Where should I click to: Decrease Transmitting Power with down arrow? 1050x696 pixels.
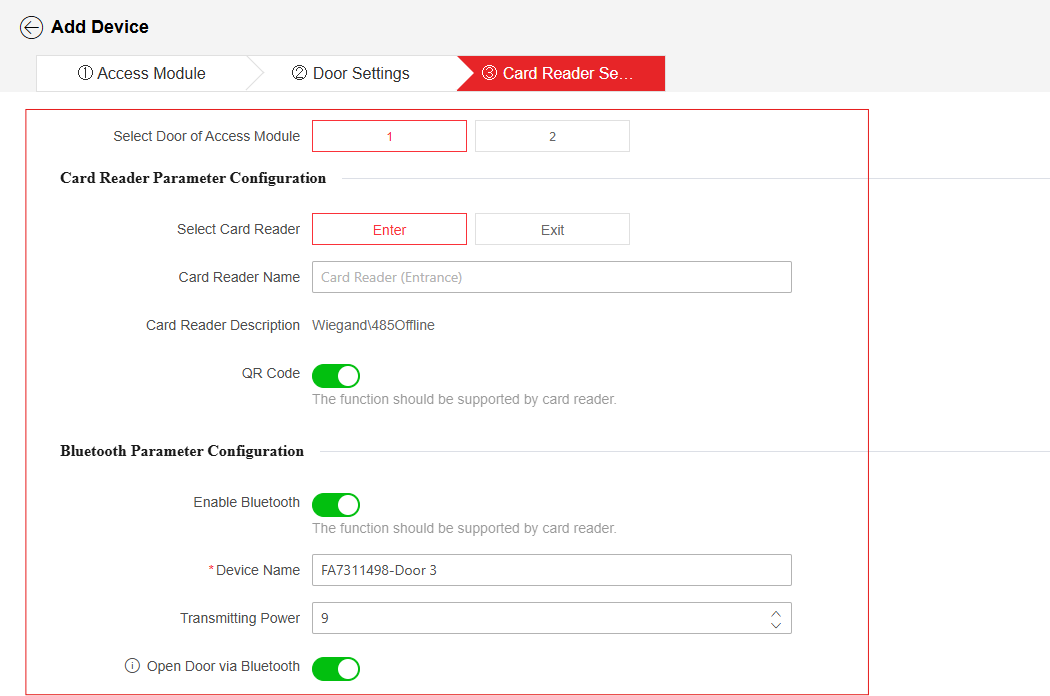(775, 625)
